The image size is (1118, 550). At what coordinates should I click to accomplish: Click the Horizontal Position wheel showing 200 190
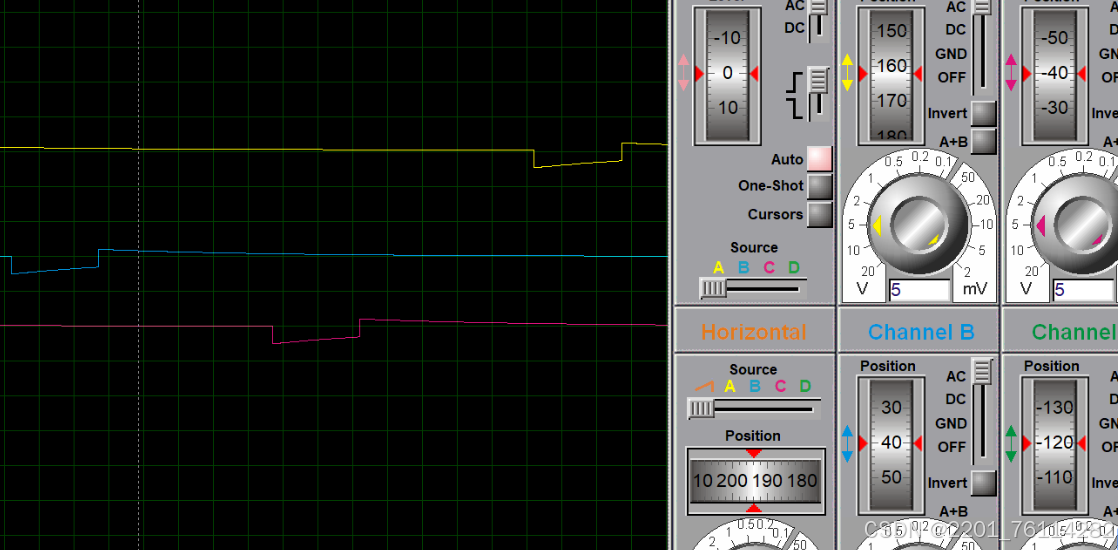[755, 481]
